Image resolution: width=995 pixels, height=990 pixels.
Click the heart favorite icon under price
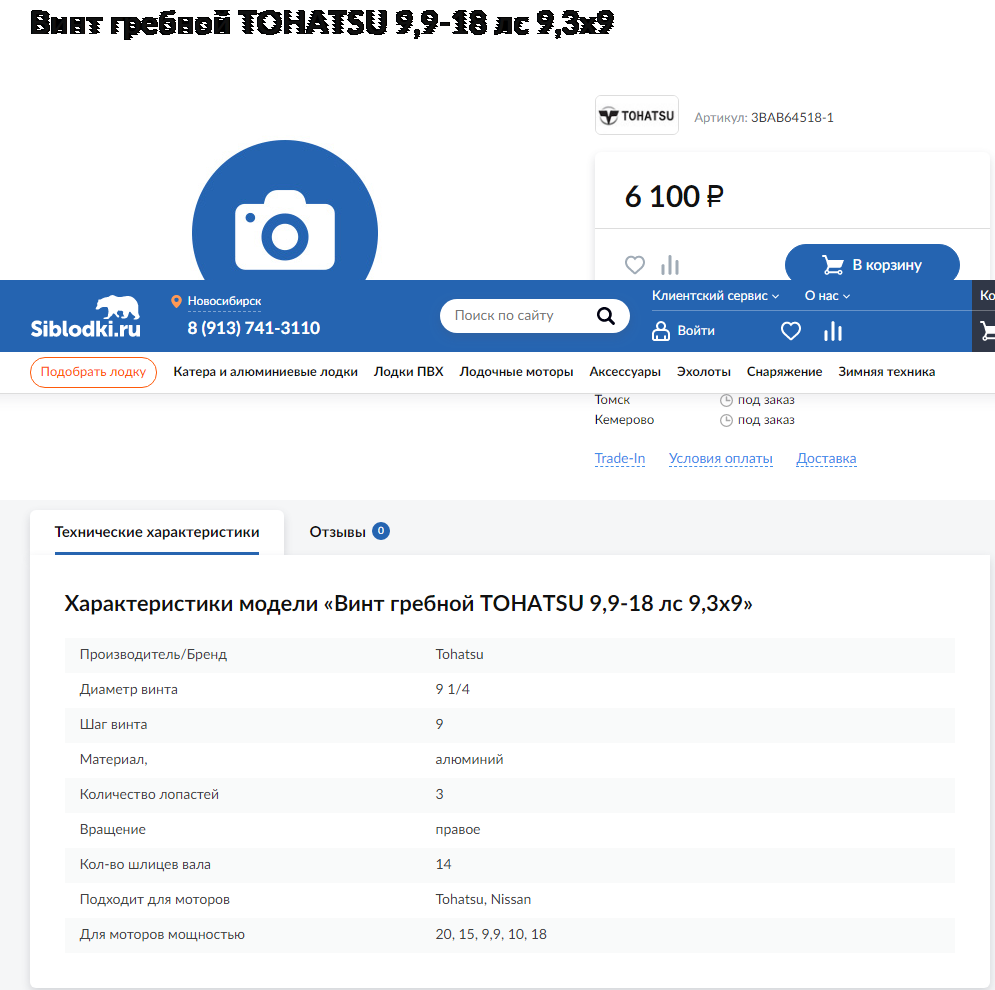click(x=635, y=265)
